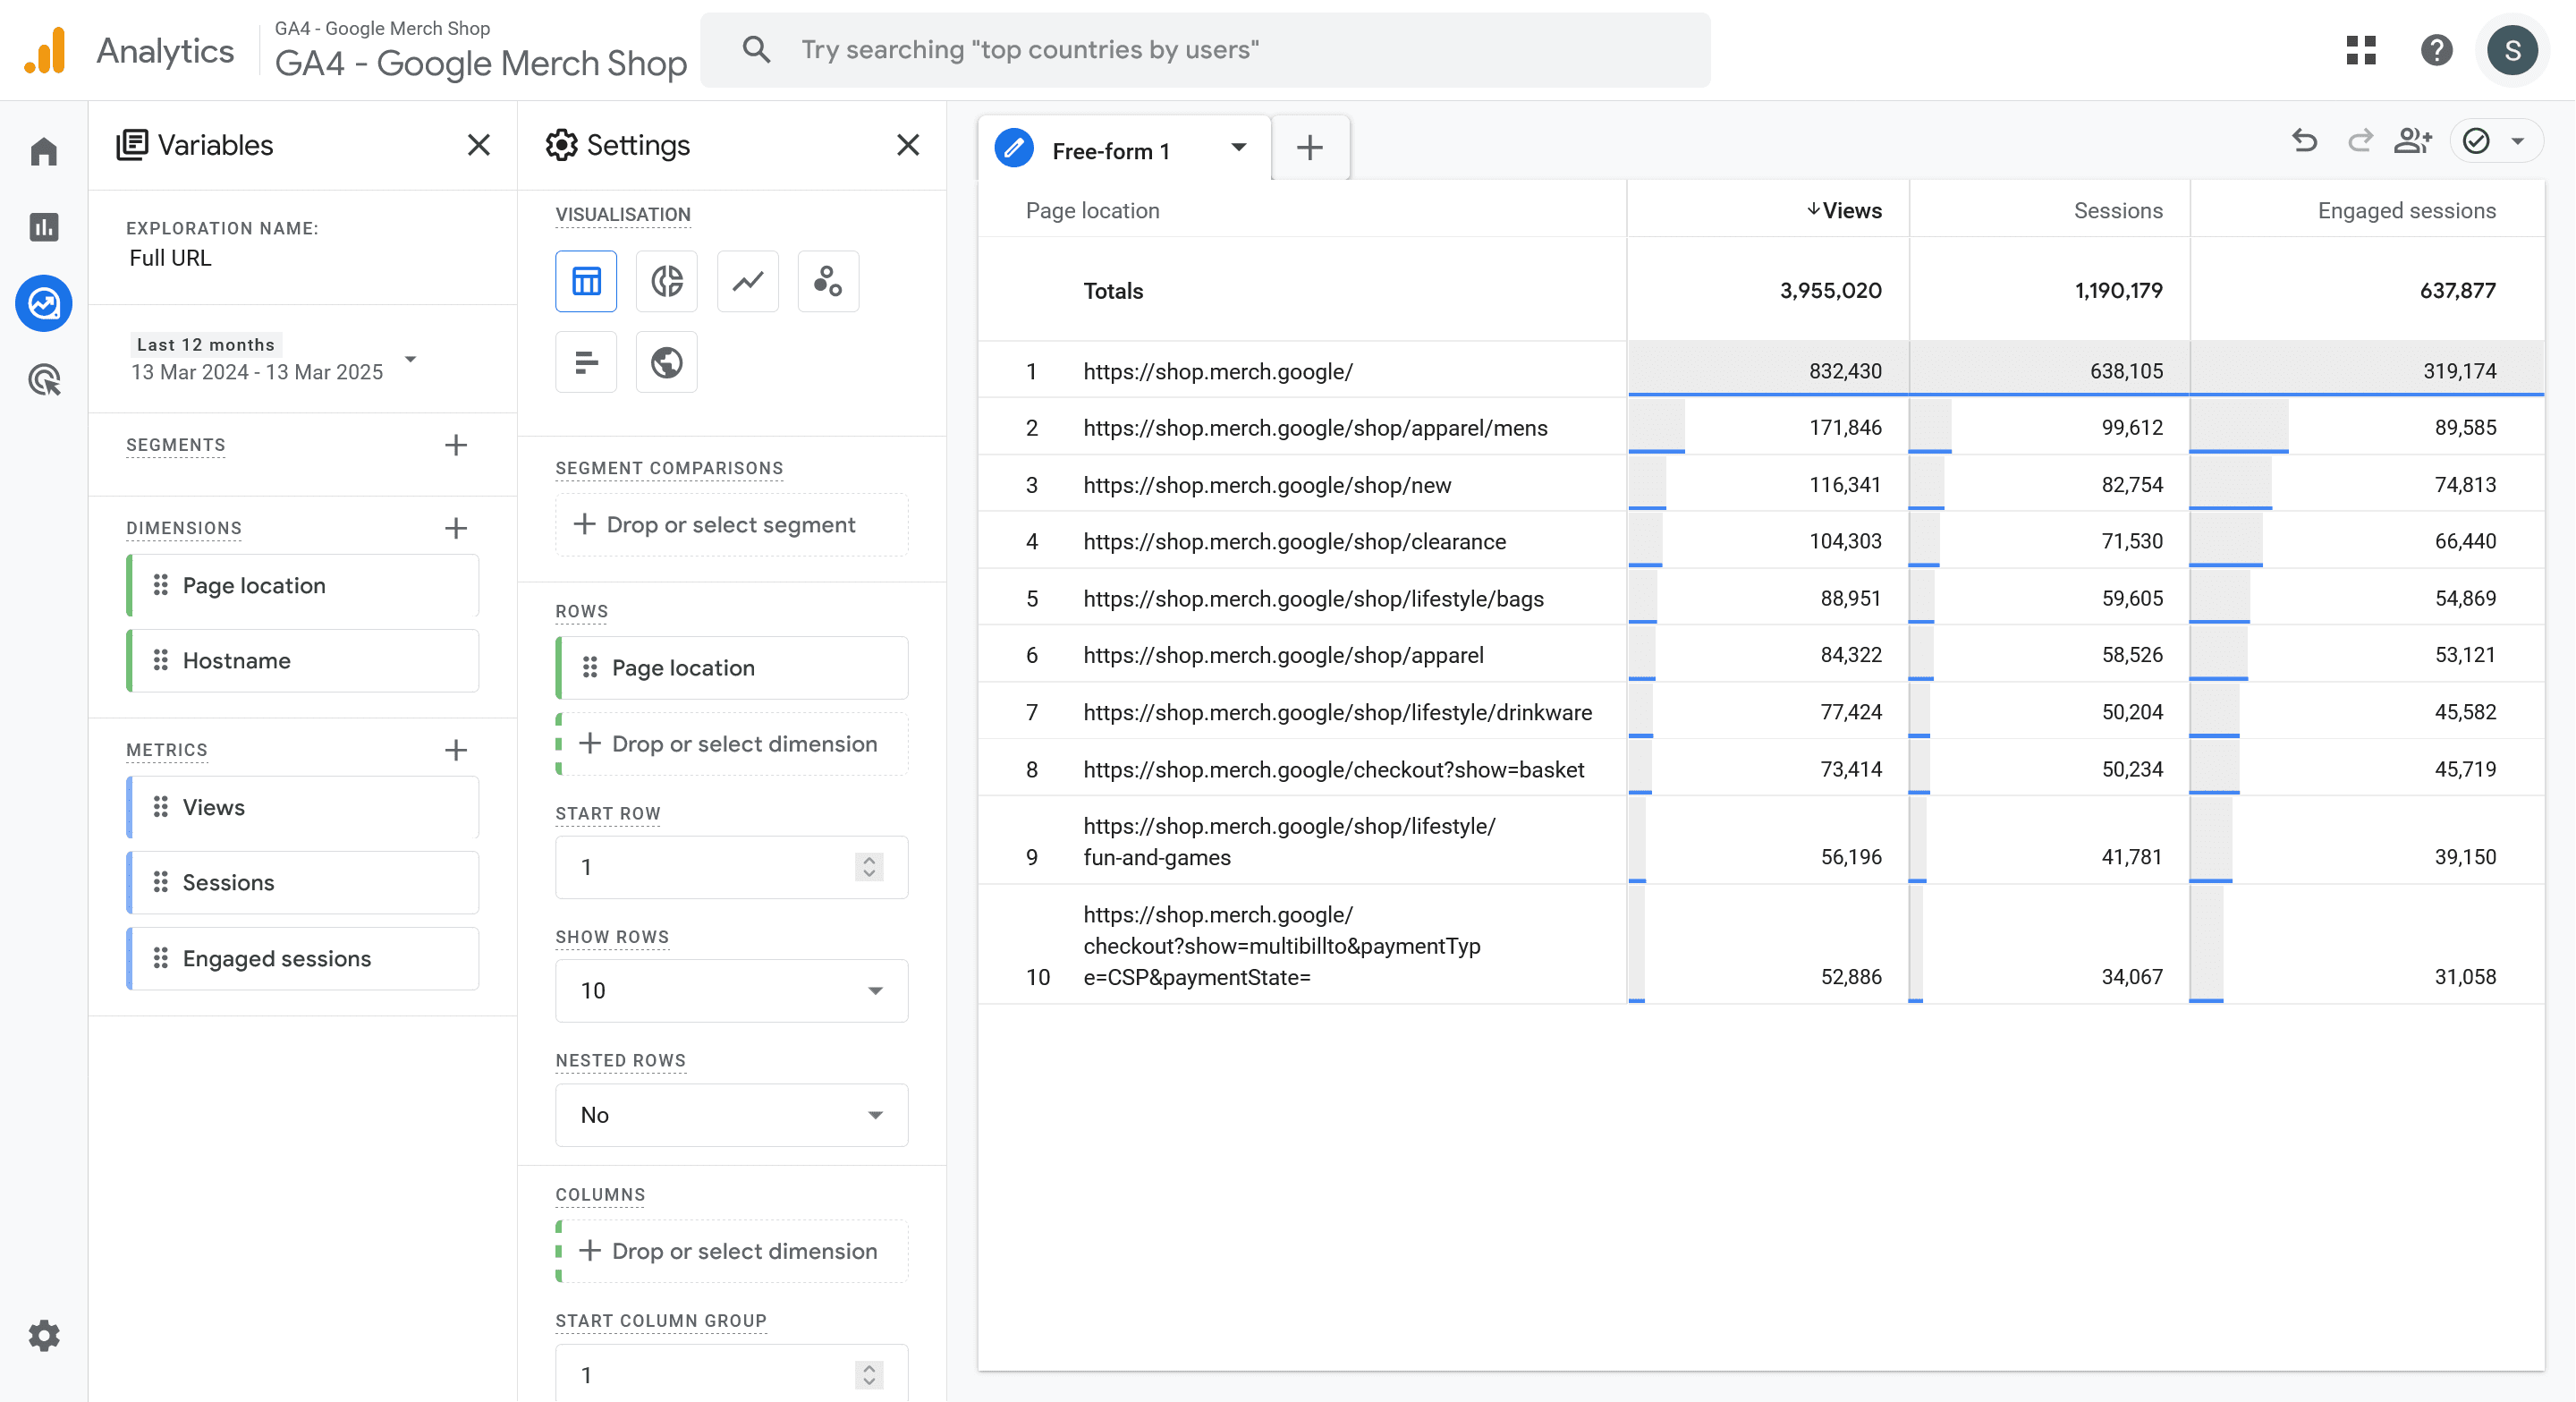Add a new dimension with plus icon
2576x1402 pixels.
click(456, 528)
